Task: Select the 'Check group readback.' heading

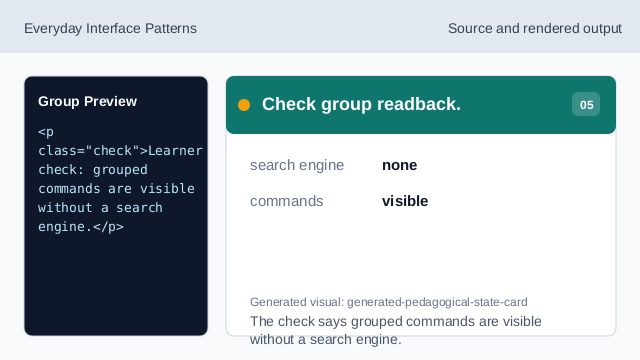Action: (361, 104)
